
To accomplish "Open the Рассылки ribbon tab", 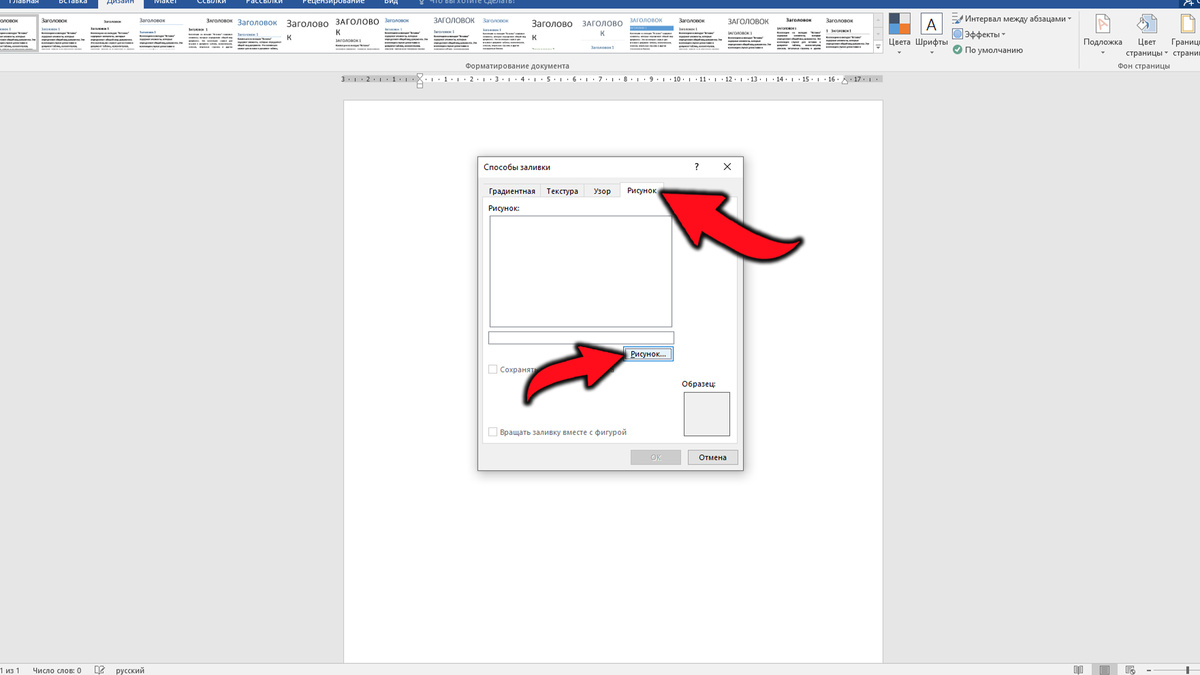I will (265, 3).
